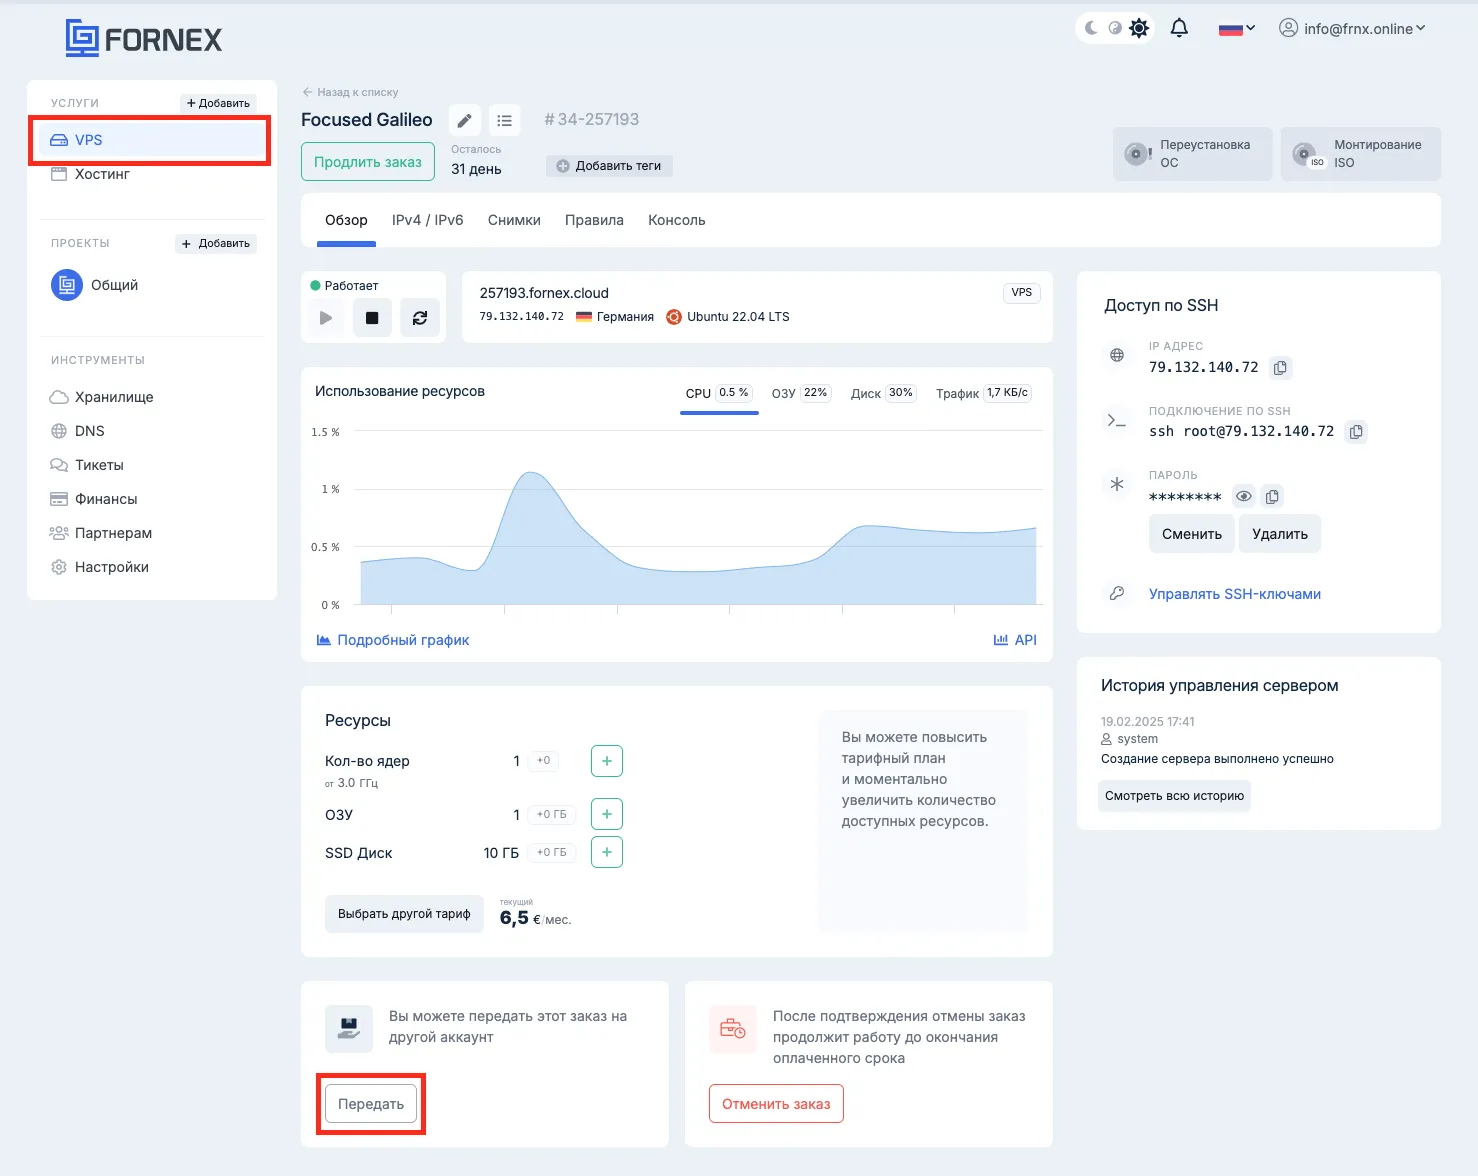This screenshot has width=1478, height=1176.
Task: Open the list icon next to server name
Action: 504,121
